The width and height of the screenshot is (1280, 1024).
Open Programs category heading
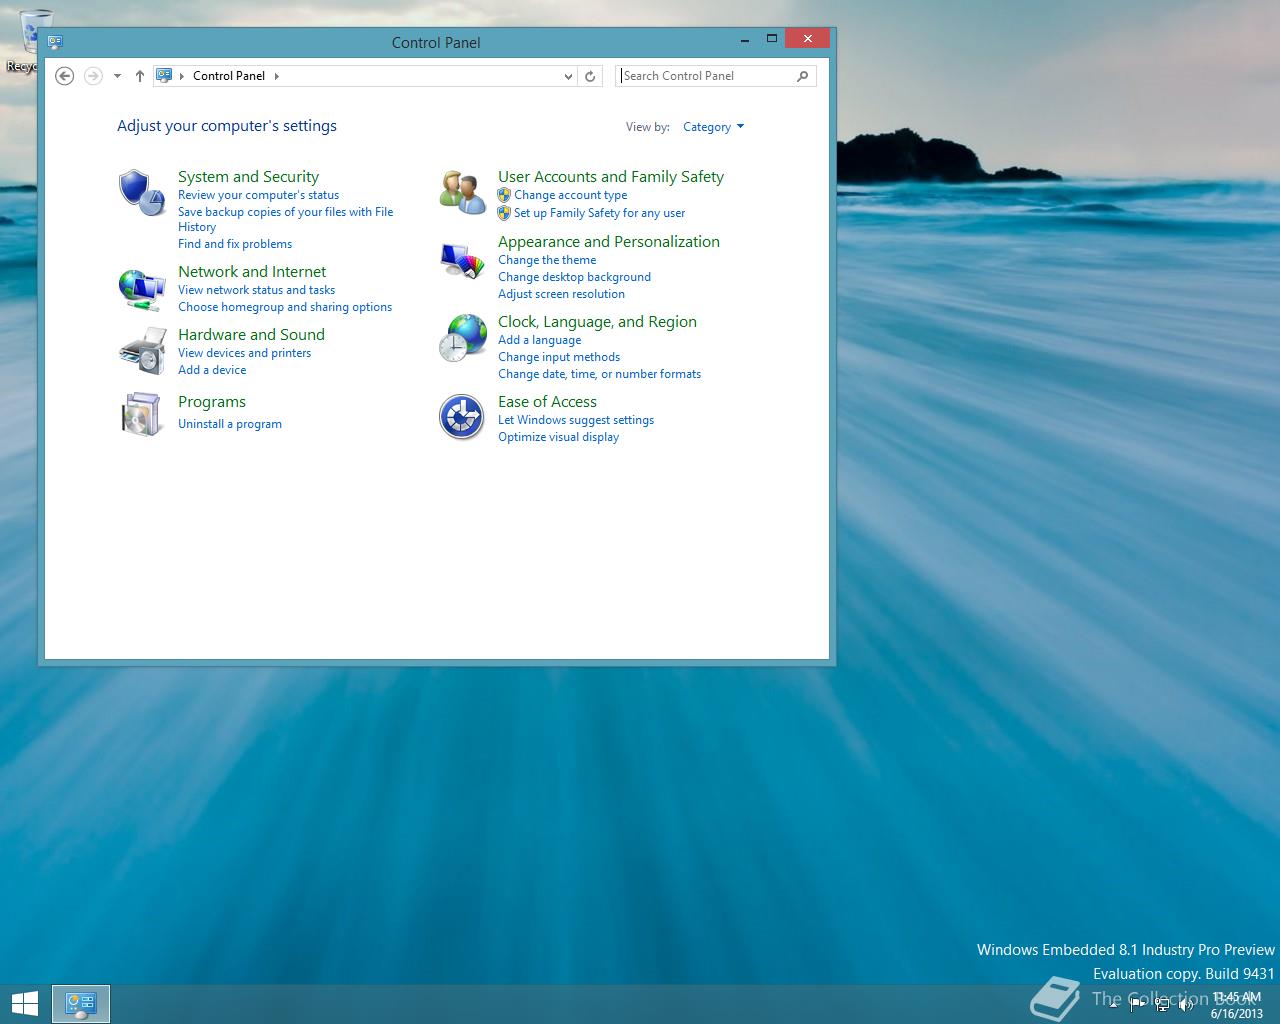(212, 402)
